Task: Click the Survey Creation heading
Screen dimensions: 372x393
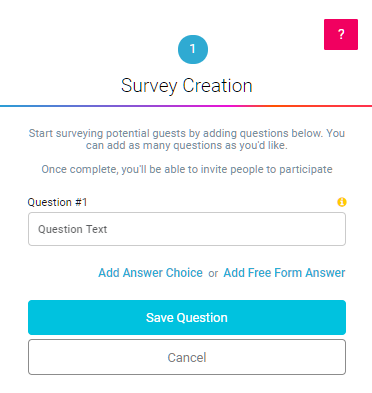Action: (187, 86)
